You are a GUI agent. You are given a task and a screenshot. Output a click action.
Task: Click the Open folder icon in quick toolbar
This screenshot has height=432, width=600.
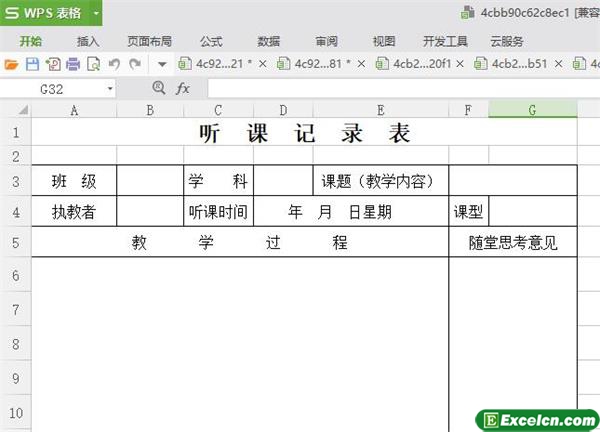tap(12, 64)
